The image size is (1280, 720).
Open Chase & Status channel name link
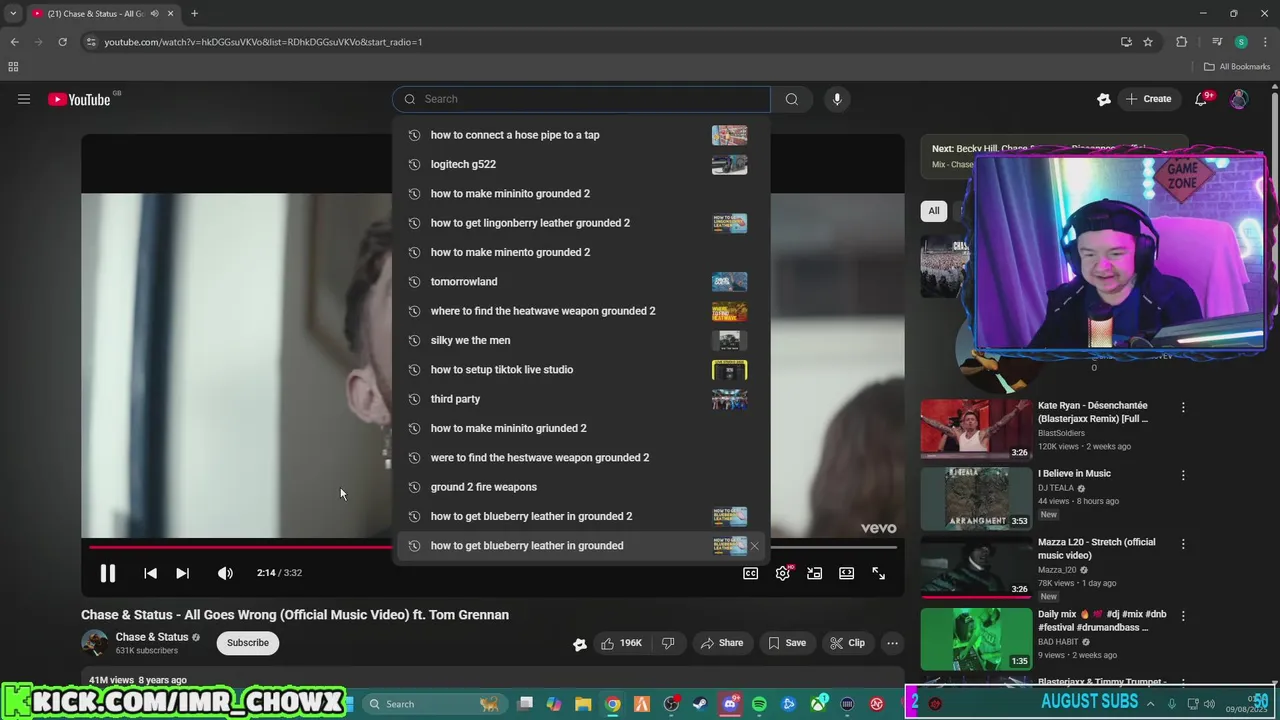click(152, 637)
